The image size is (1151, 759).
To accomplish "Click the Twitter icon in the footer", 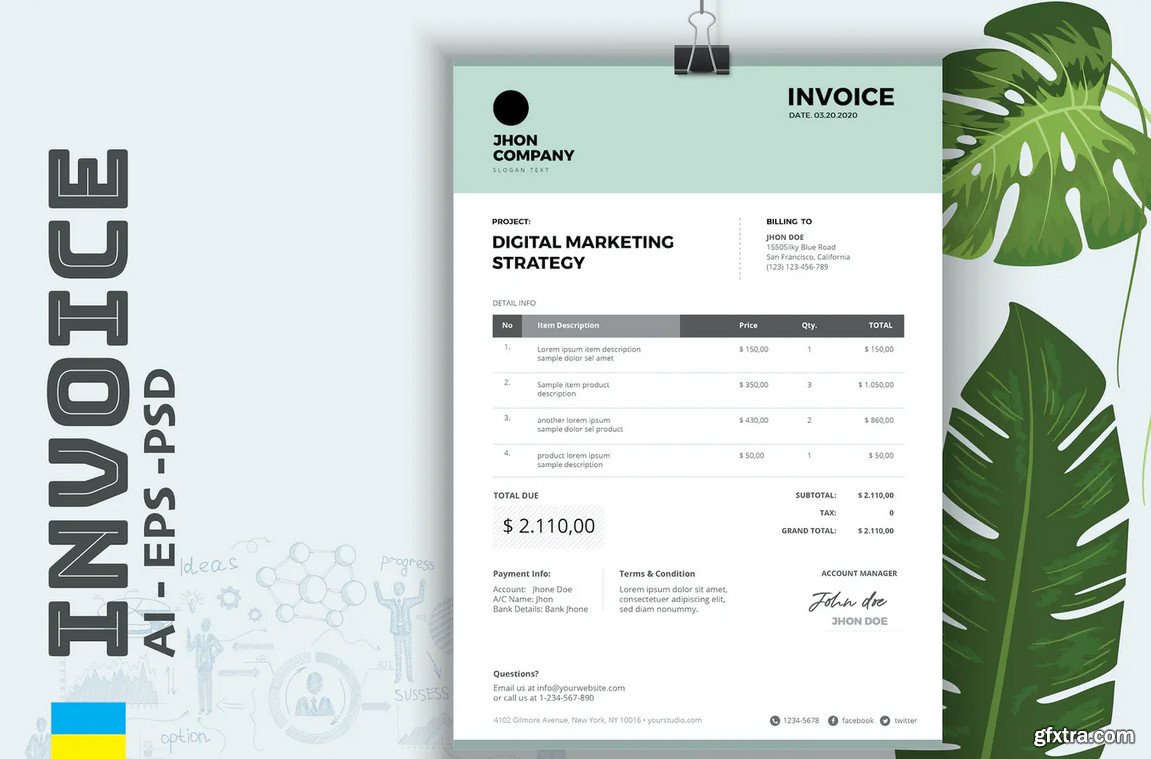I will 885,720.
